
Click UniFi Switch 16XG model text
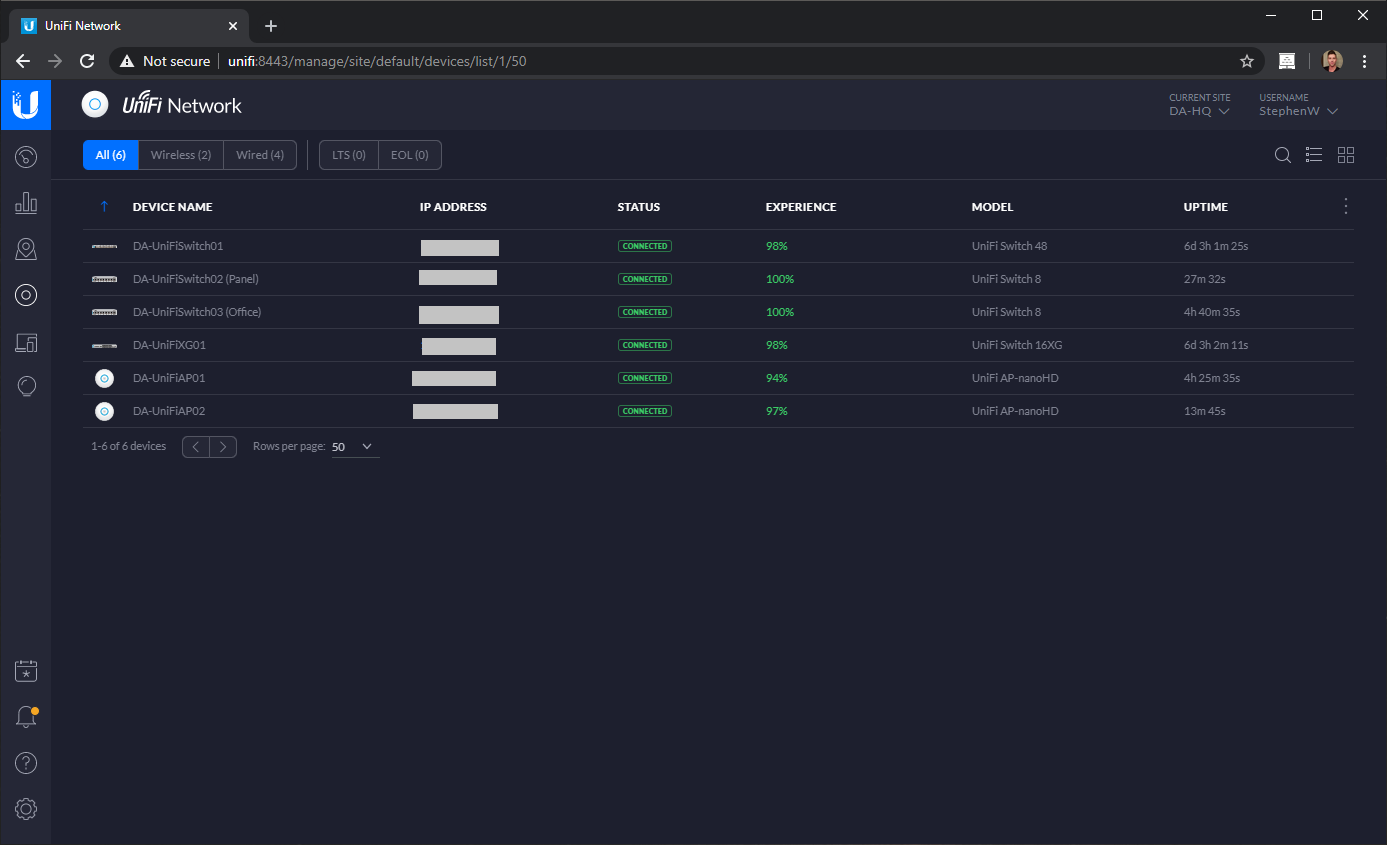1017,345
